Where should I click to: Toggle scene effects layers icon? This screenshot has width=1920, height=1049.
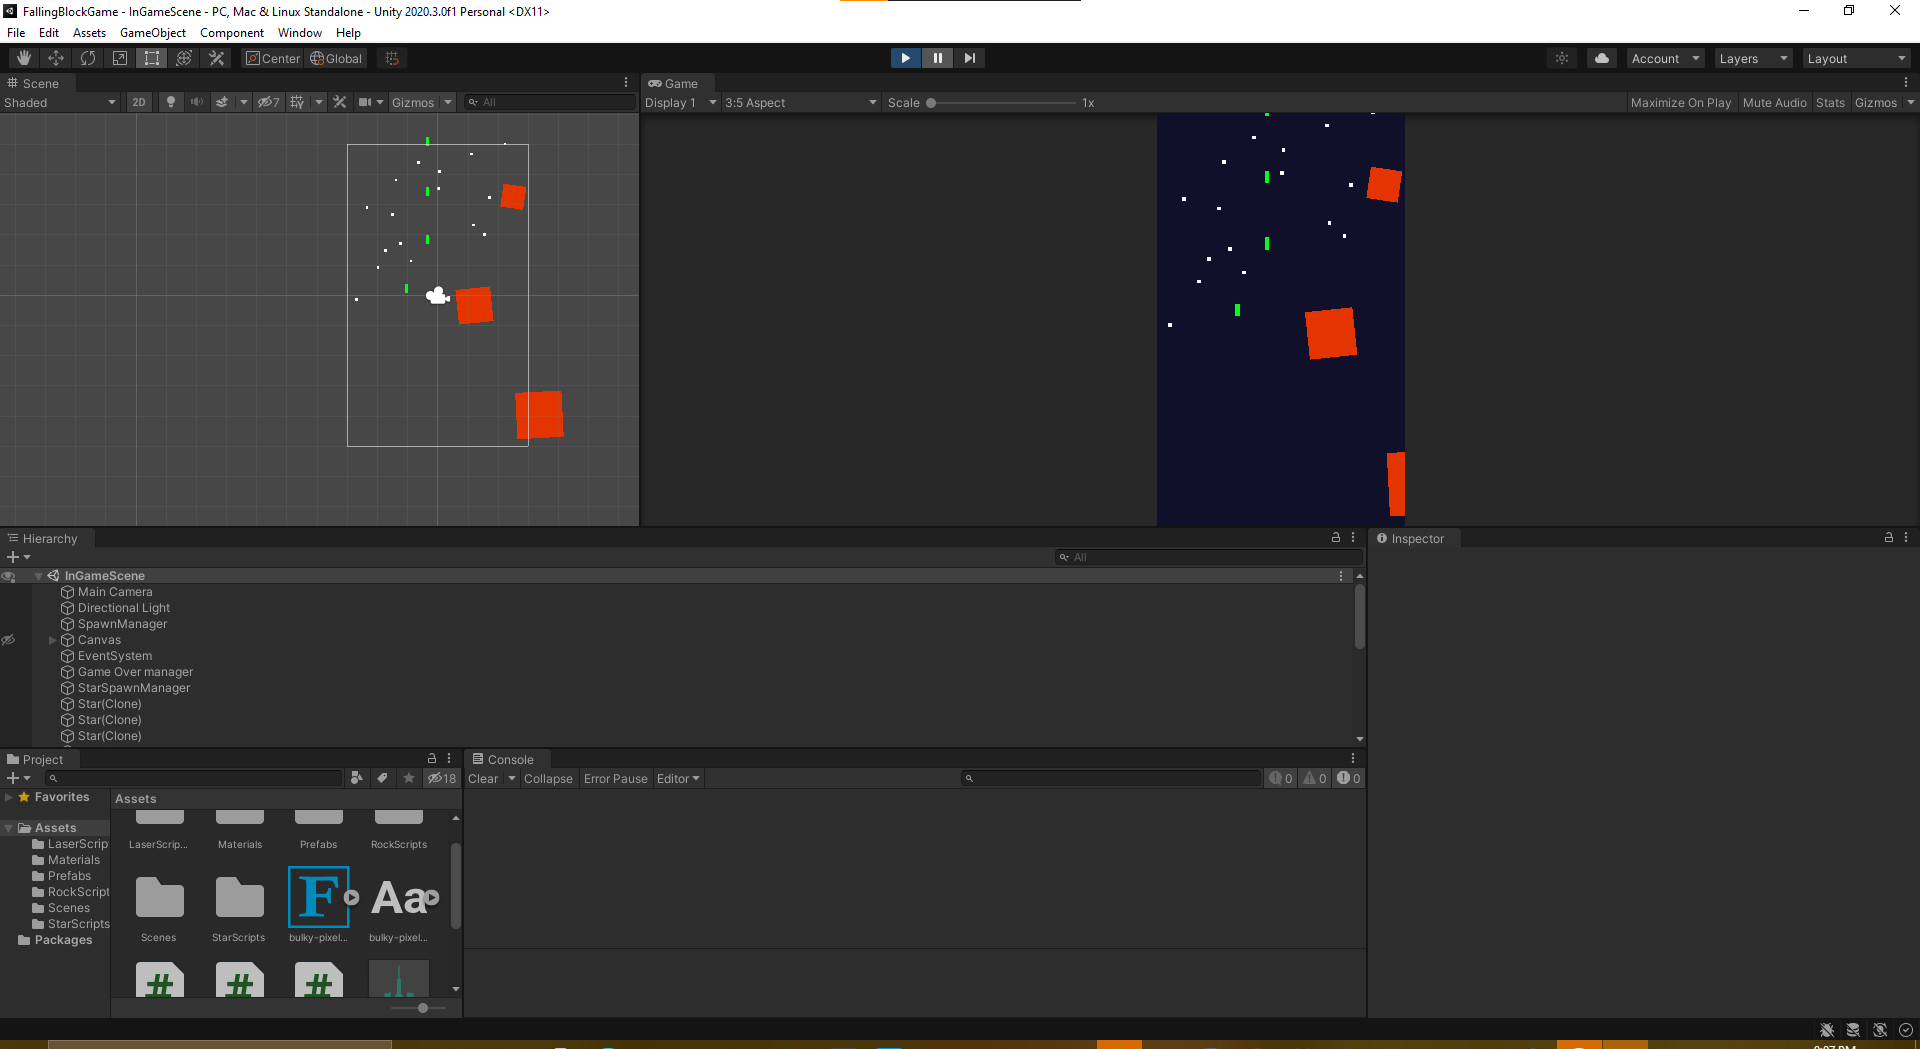222,102
